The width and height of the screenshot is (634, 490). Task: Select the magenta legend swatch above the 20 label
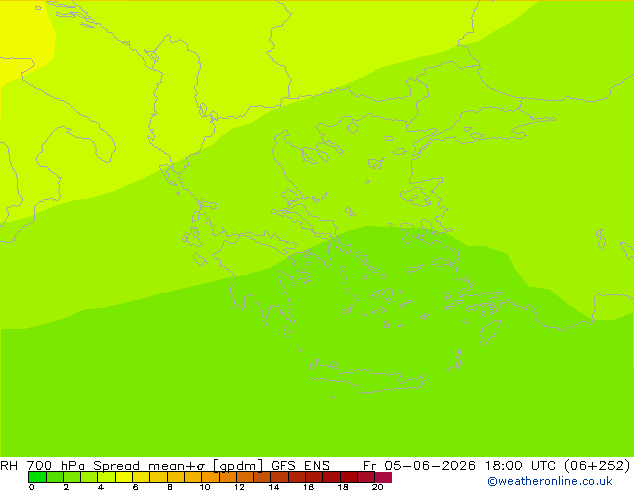[383, 477]
